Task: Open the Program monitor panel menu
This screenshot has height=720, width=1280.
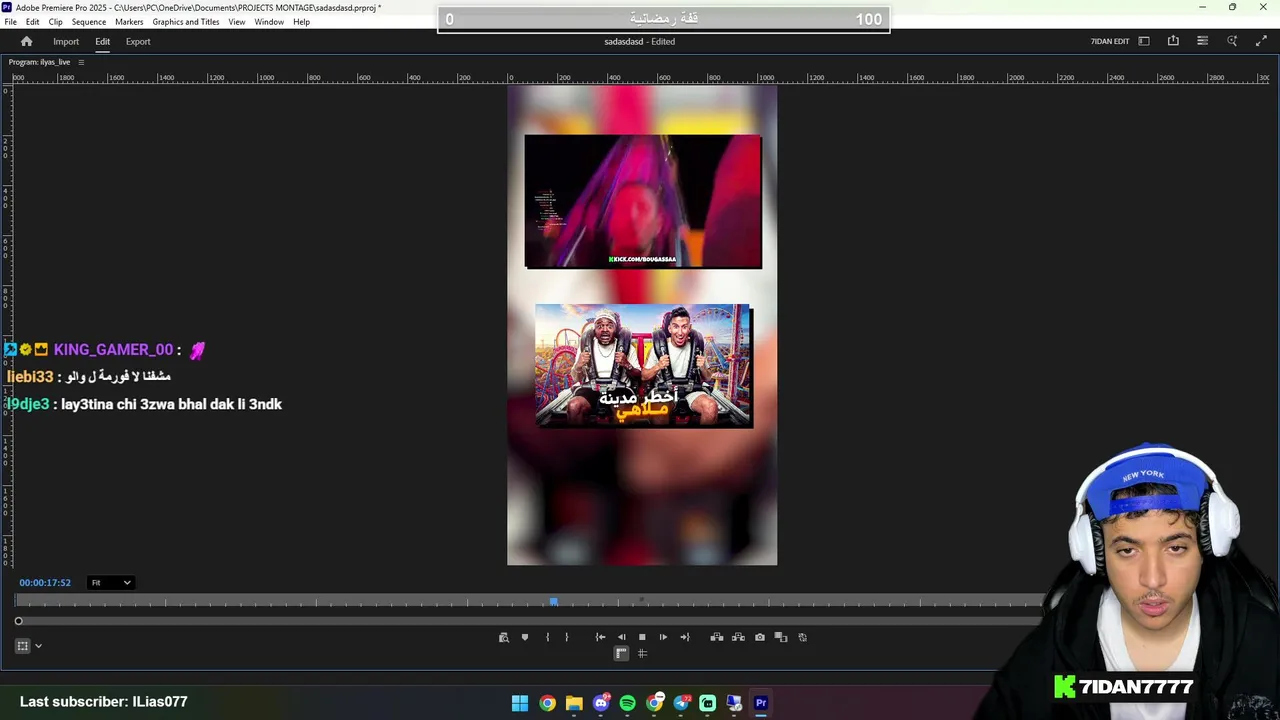Action: (x=81, y=62)
